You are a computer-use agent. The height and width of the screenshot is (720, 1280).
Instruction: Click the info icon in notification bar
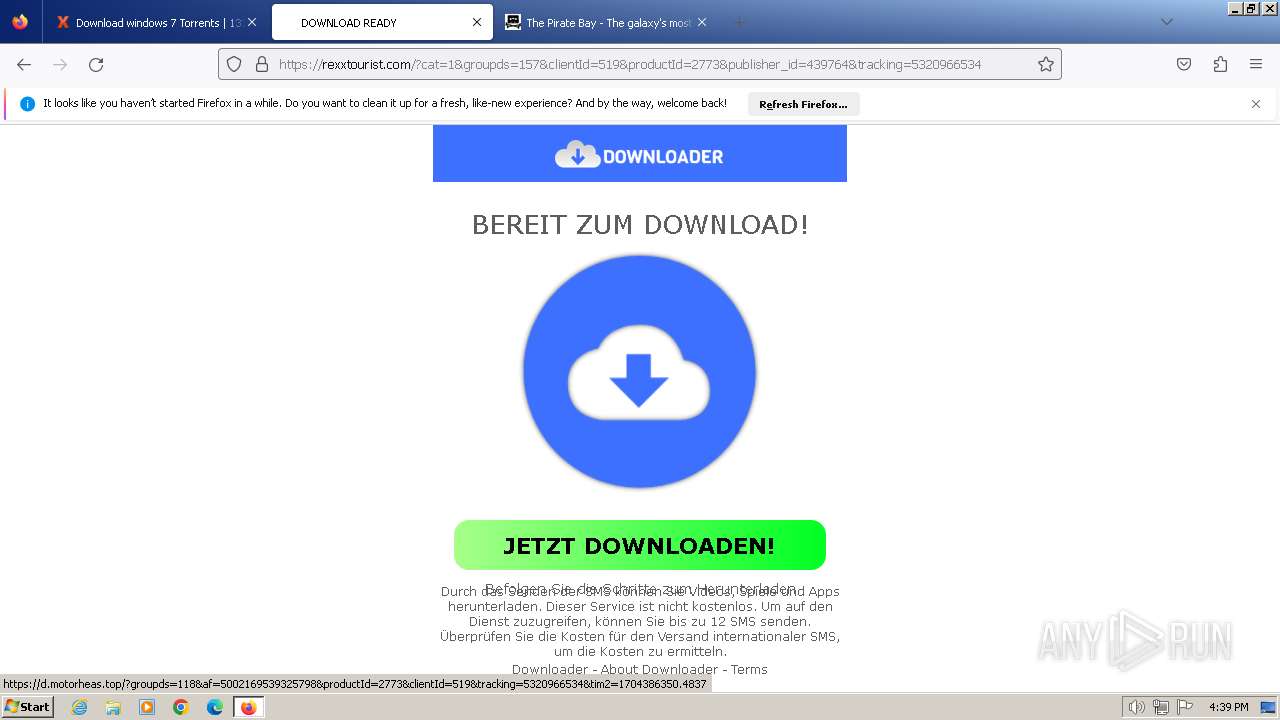coord(27,104)
